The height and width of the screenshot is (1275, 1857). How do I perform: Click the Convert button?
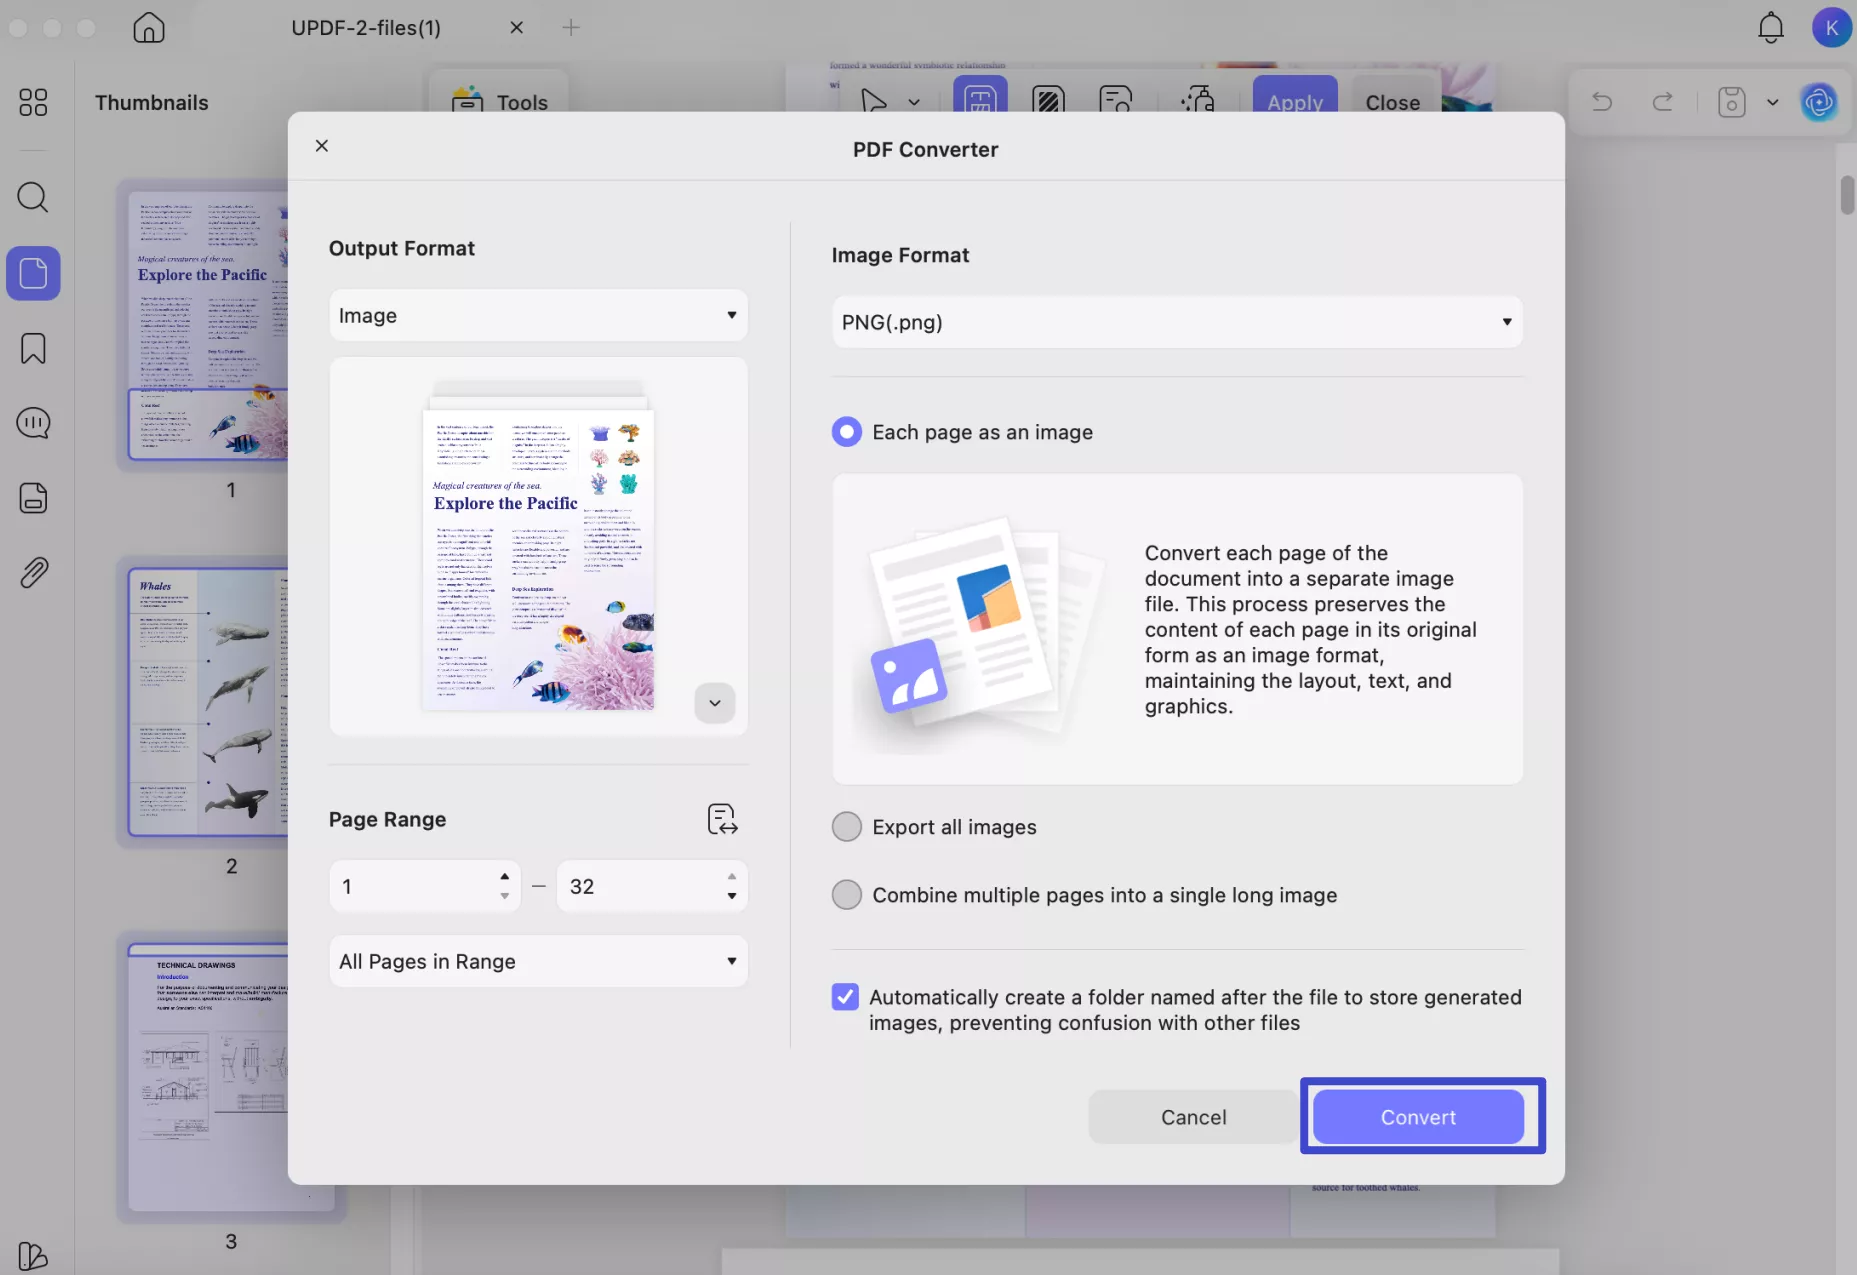click(x=1419, y=1117)
